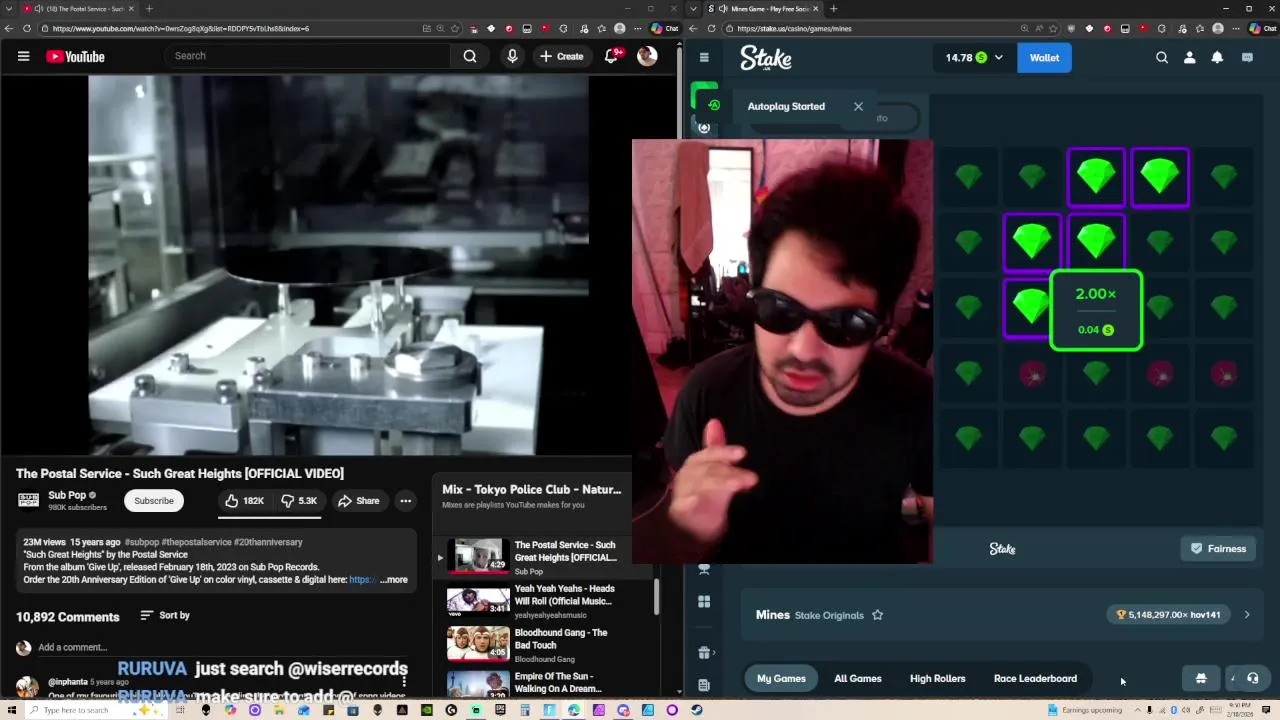Switch to the My Games tab
The image size is (1280, 720).
click(x=781, y=678)
